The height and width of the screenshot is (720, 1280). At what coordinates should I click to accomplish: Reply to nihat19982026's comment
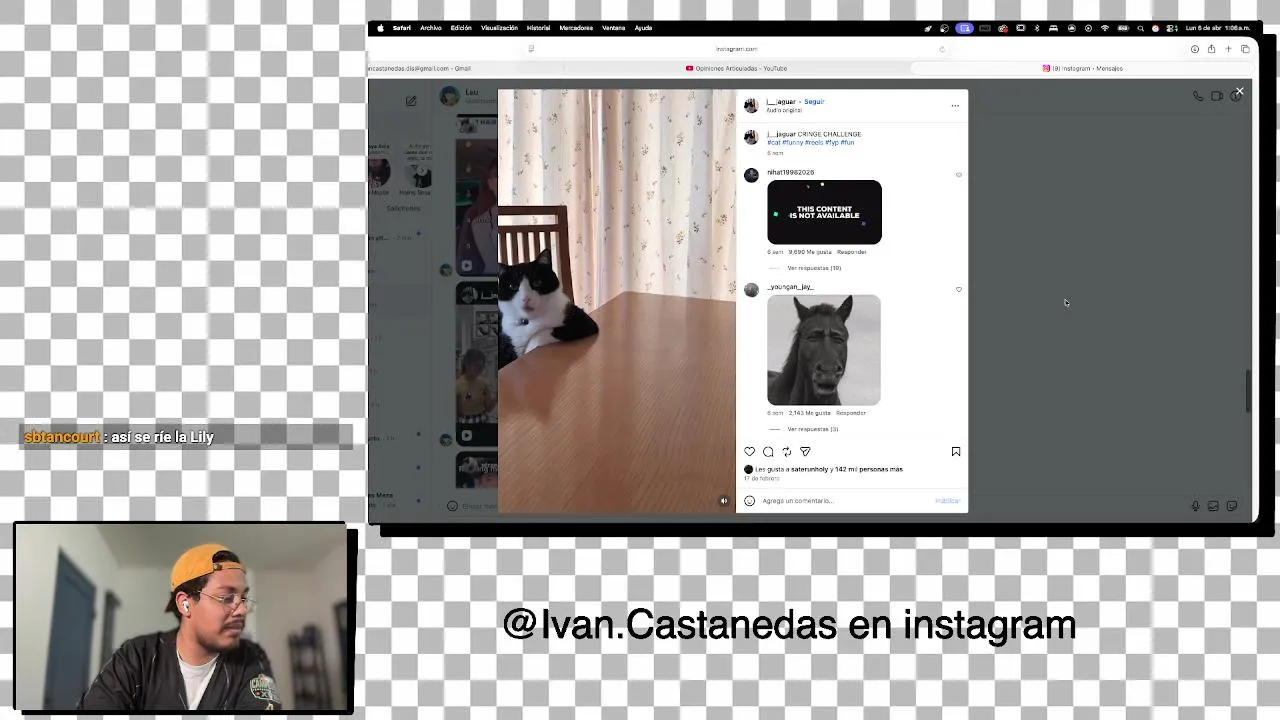tap(851, 252)
